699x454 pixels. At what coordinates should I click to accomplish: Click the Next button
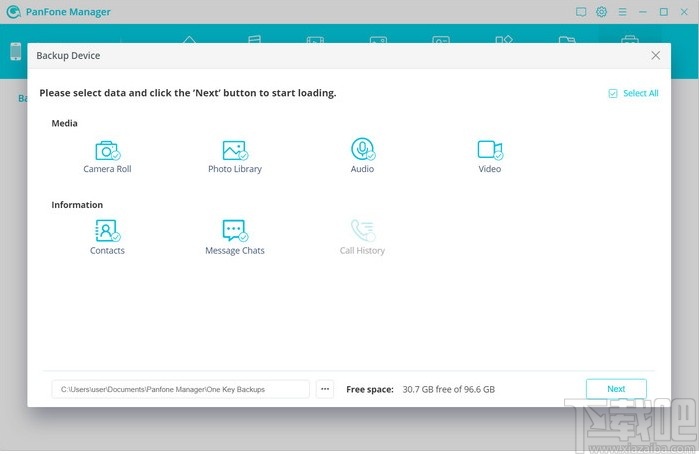tap(616, 389)
